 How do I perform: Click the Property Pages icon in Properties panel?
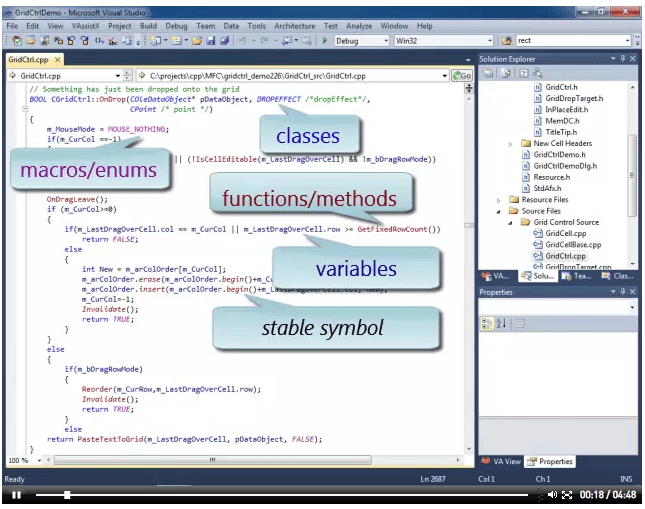(520, 323)
